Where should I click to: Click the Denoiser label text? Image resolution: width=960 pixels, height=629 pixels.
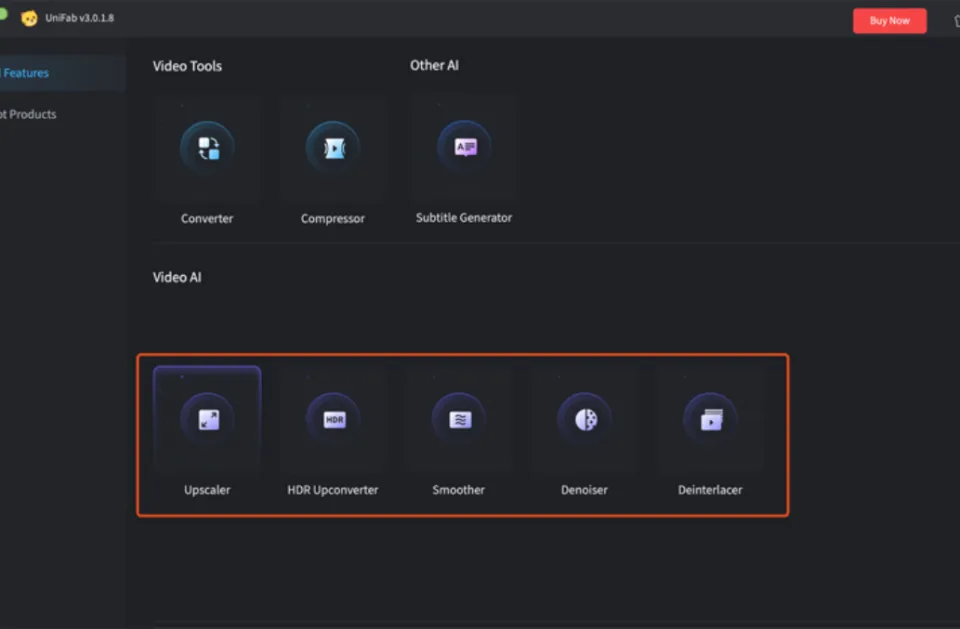tap(584, 490)
